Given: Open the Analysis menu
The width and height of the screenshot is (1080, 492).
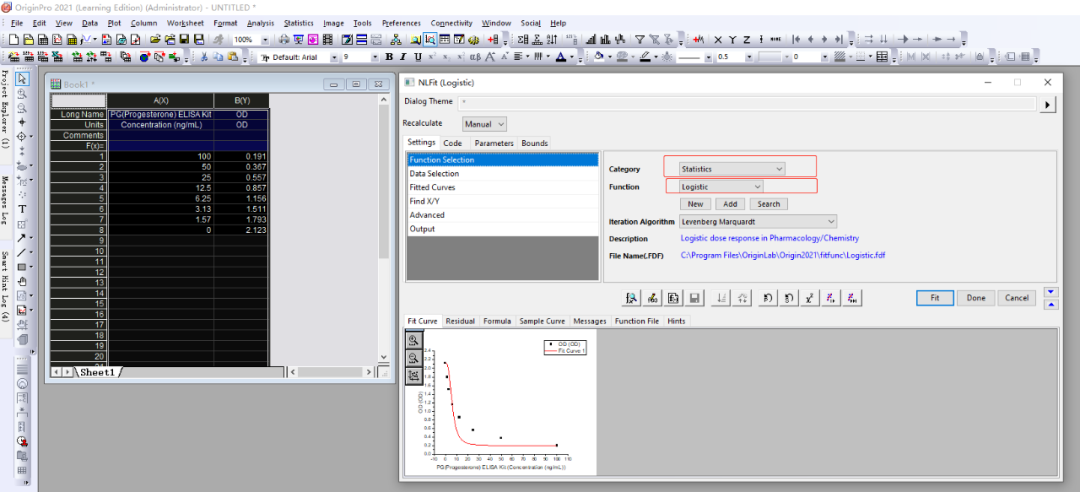Looking at the screenshot, I should (x=260, y=23).
